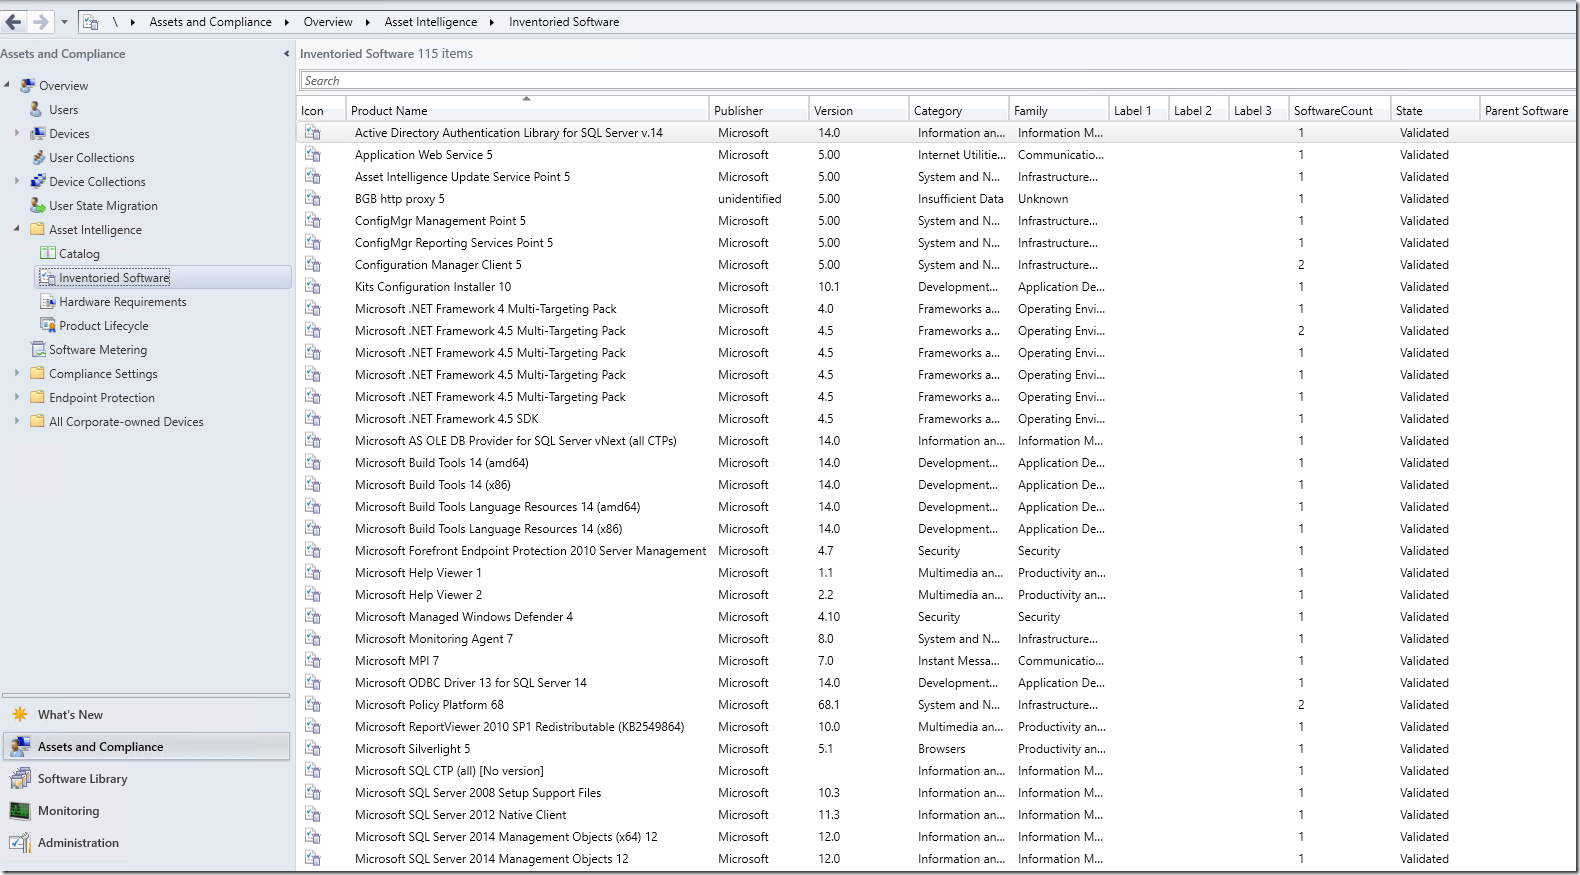Expand the Compliance Settings node
Image resolution: width=1580 pixels, height=875 pixels.
pos(17,373)
